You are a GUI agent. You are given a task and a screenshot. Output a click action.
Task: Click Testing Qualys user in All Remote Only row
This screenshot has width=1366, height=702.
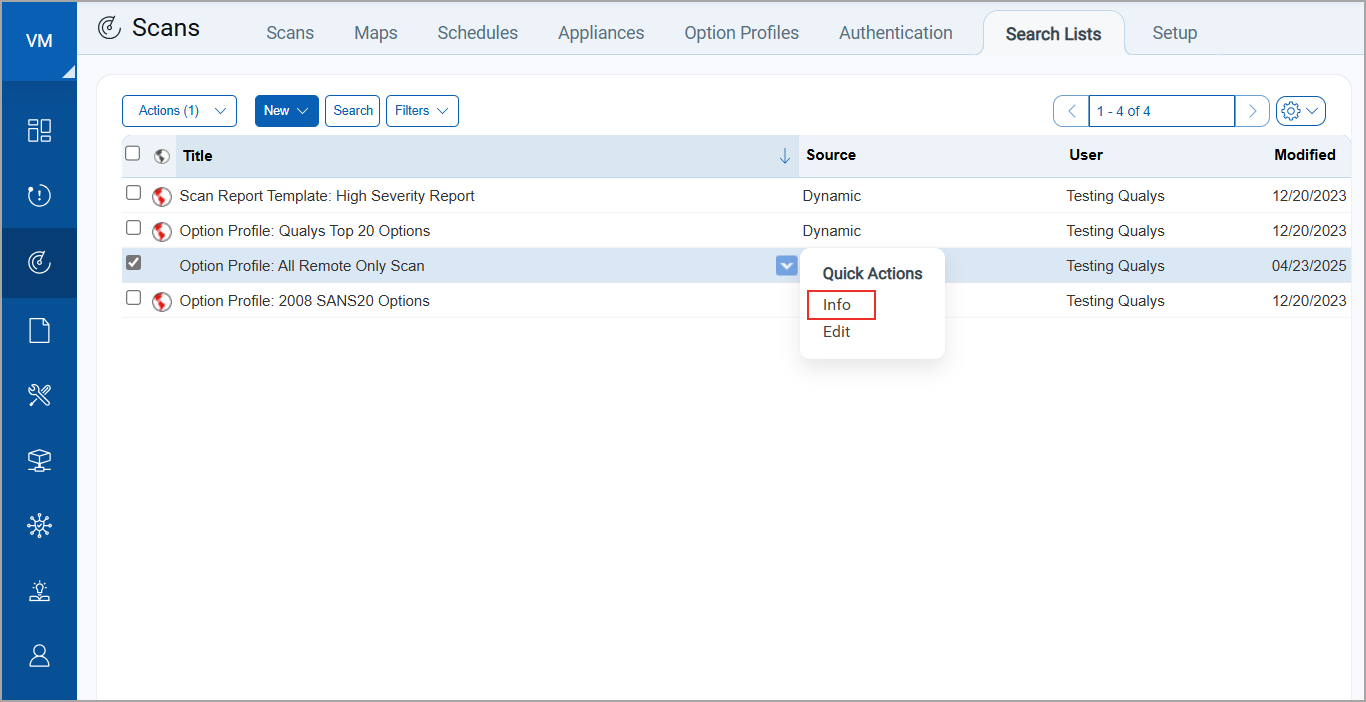[1116, 266]
